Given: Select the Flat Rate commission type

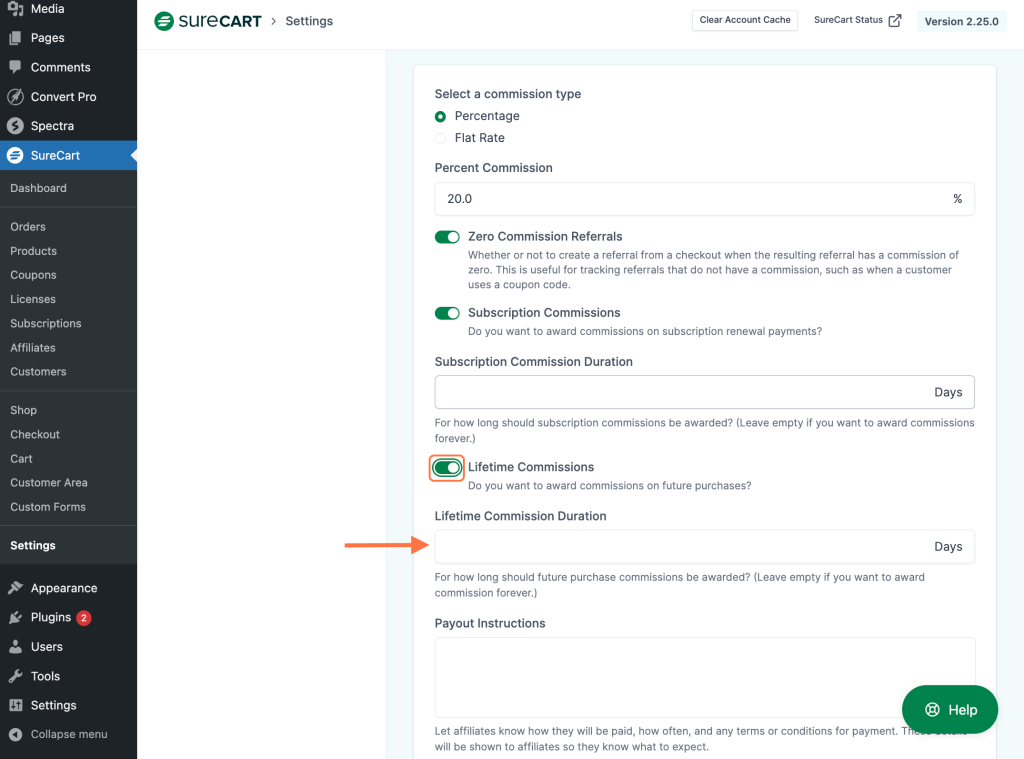Looking at the screenshot, I should (x=440, y=137).
